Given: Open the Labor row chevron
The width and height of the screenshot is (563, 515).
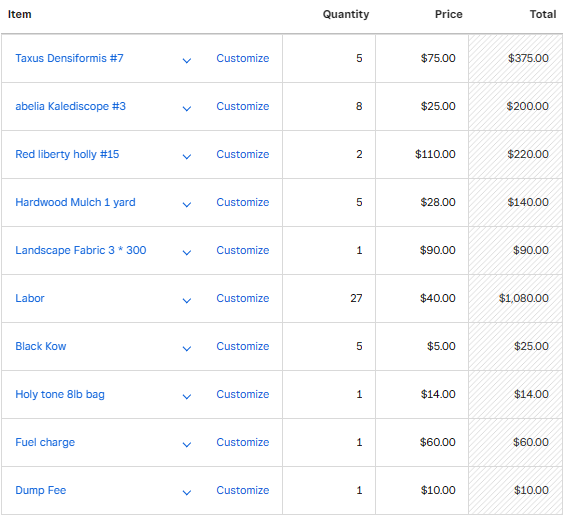Looking at the screenshot, I should tap(187, 301).
